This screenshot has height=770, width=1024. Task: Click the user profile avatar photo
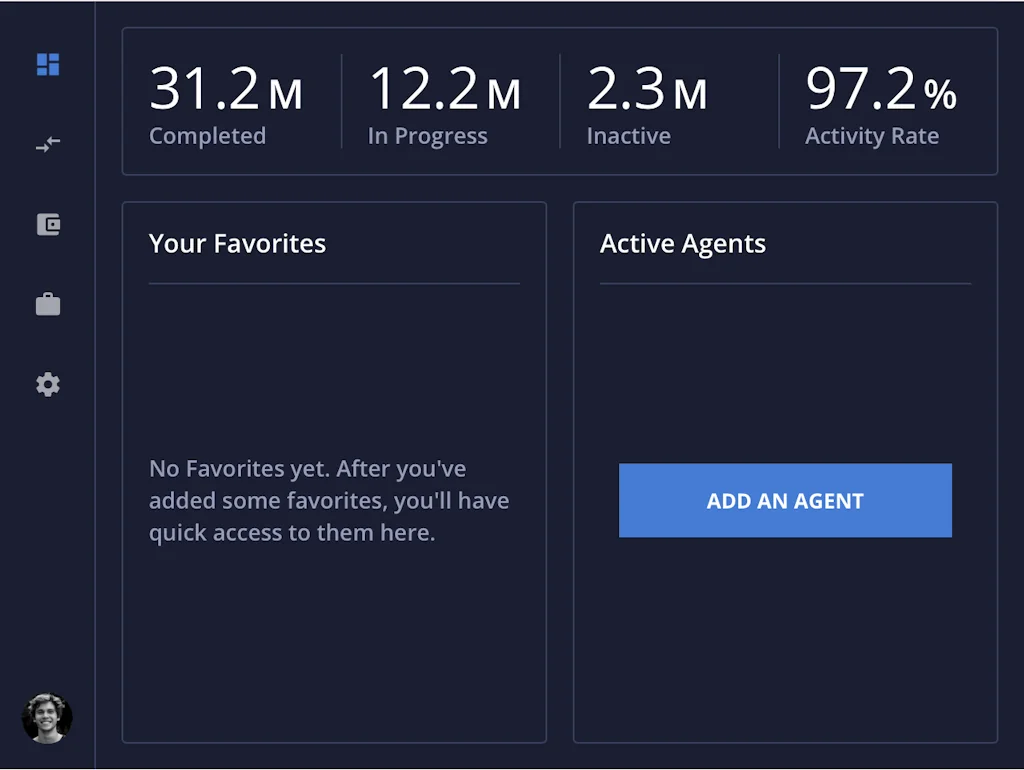[x=47, y=718]
